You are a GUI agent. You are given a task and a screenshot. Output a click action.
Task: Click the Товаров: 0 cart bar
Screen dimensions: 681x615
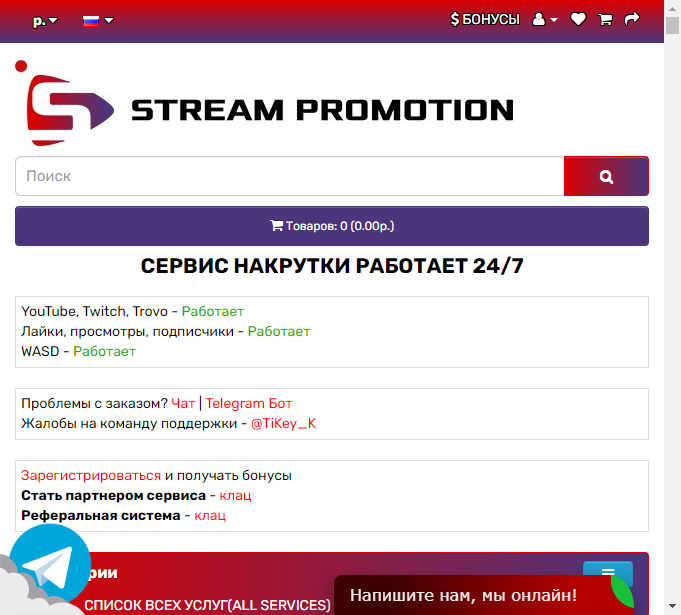[x=332, y=226]
